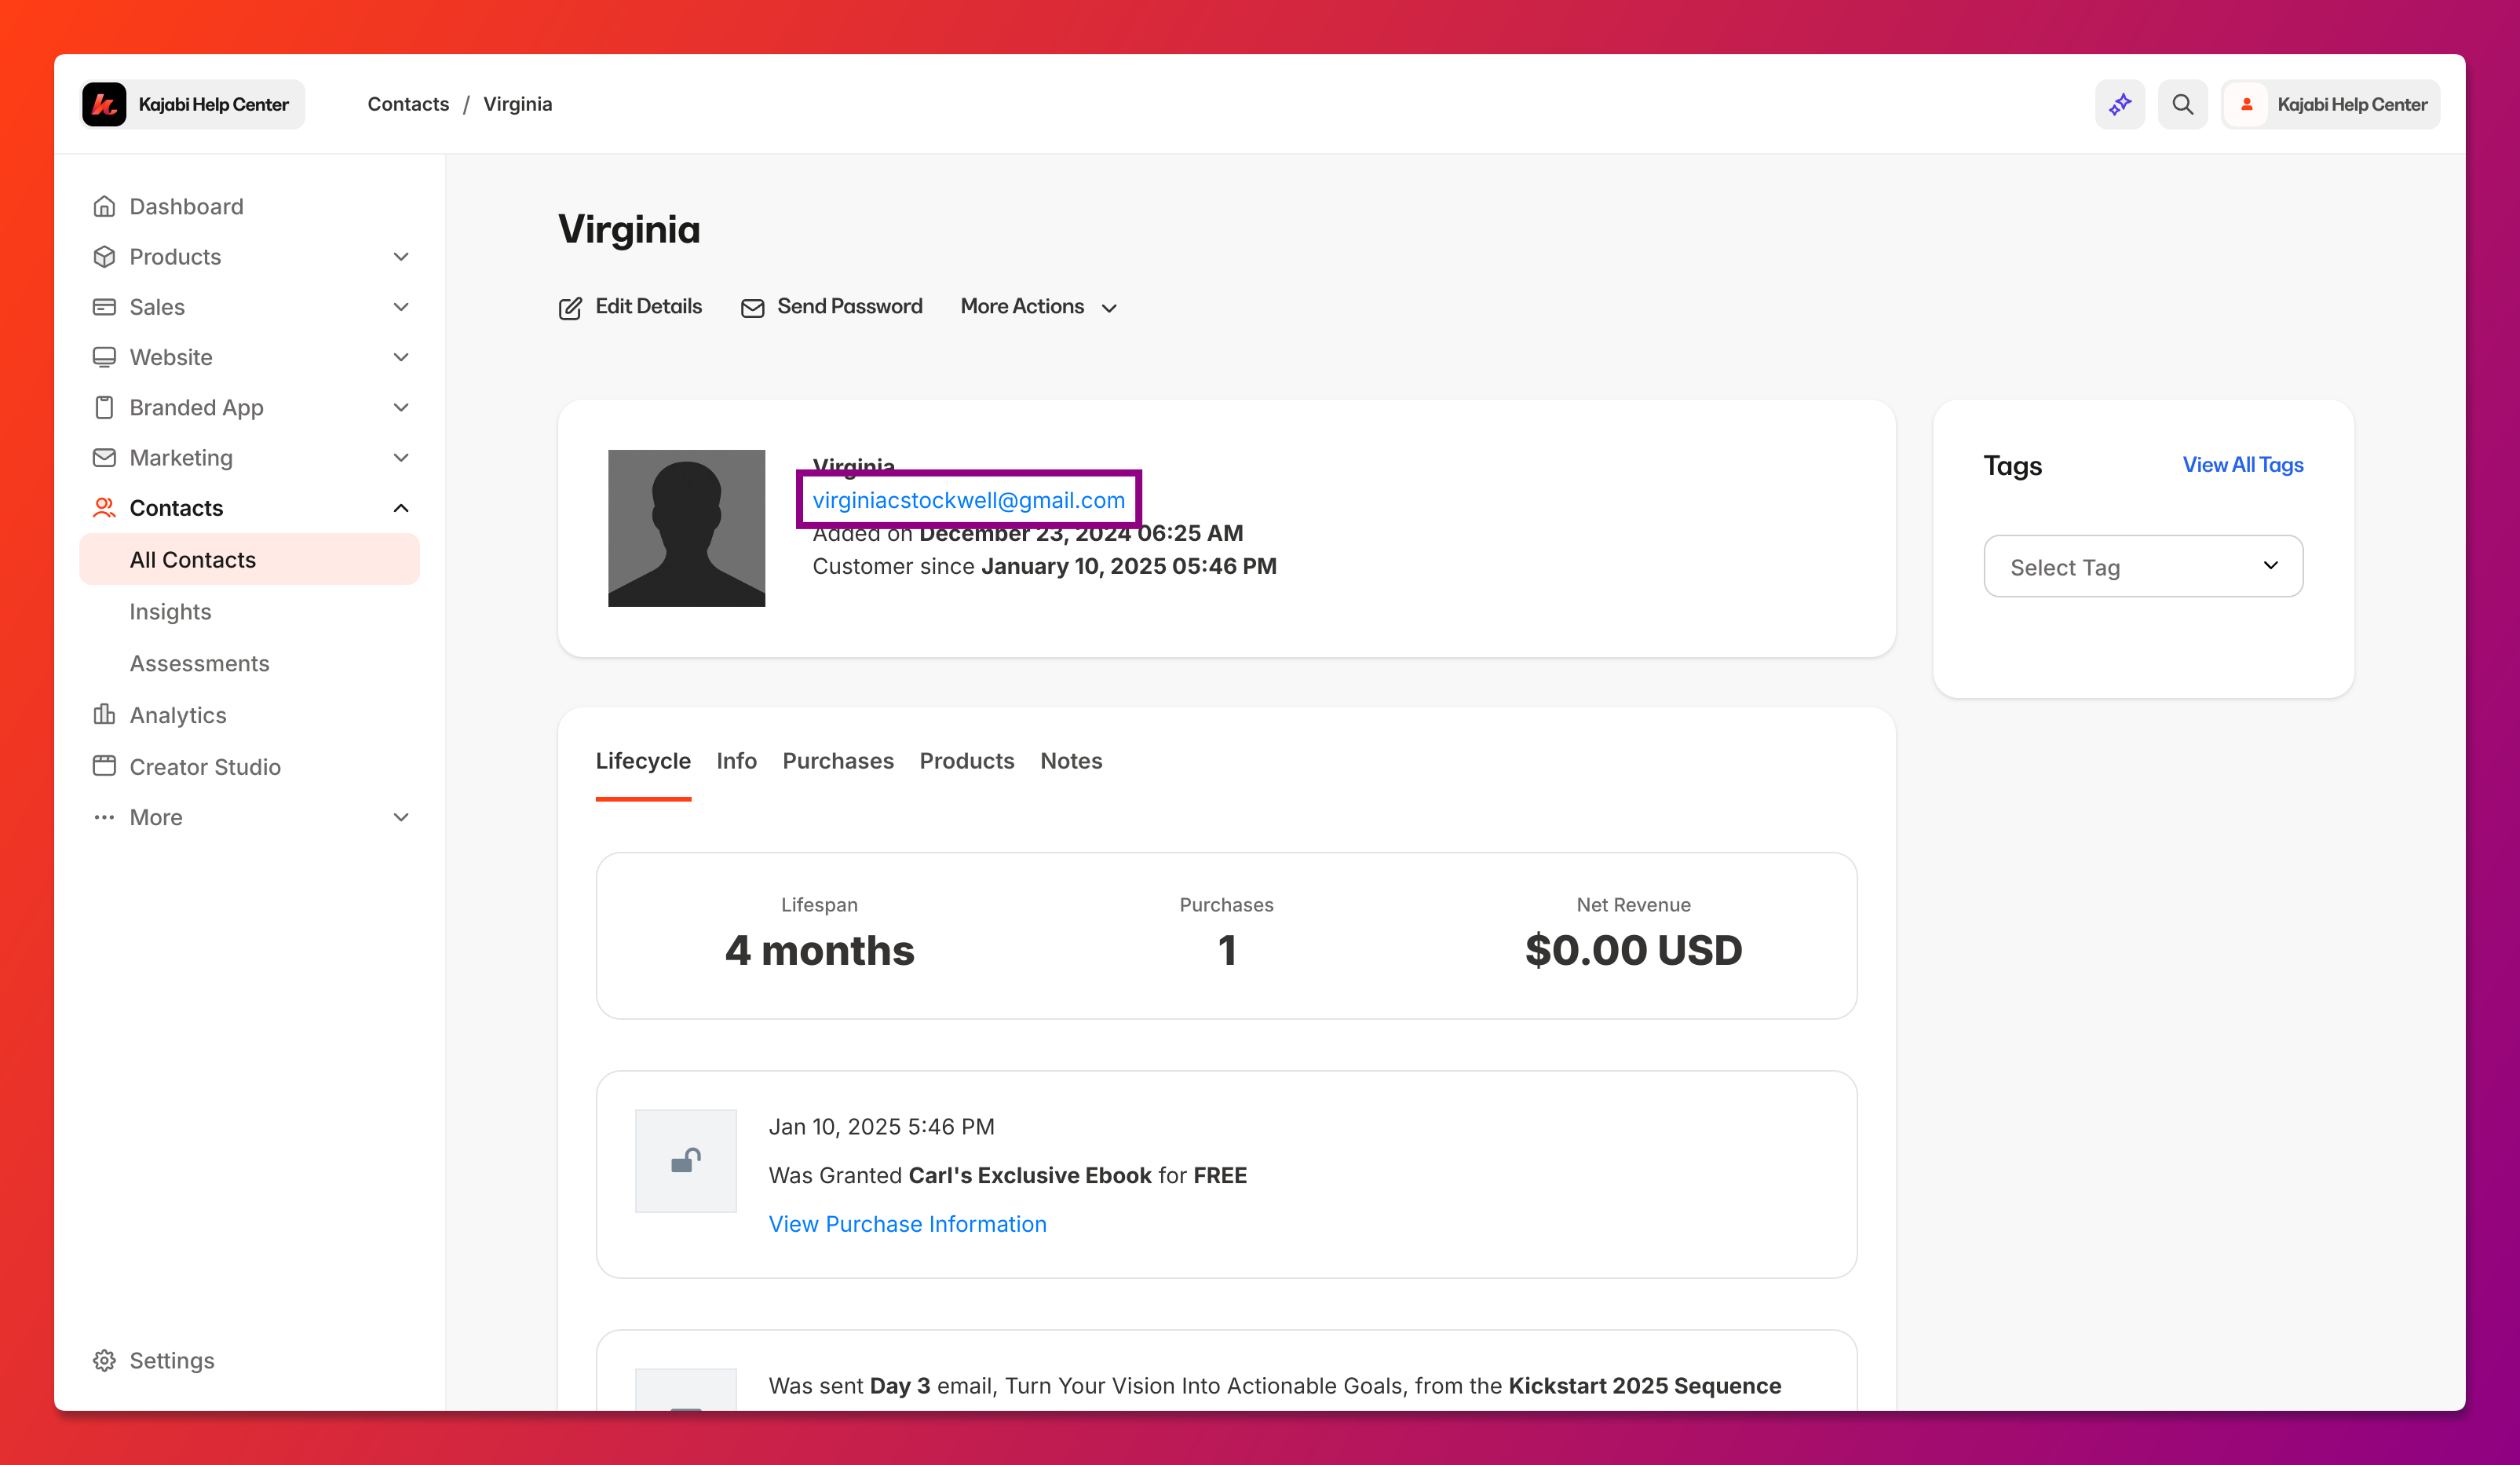Screen dimensions: 2520x1465
Task: Click the Kajabi logo icon
Action: [104, 104]
